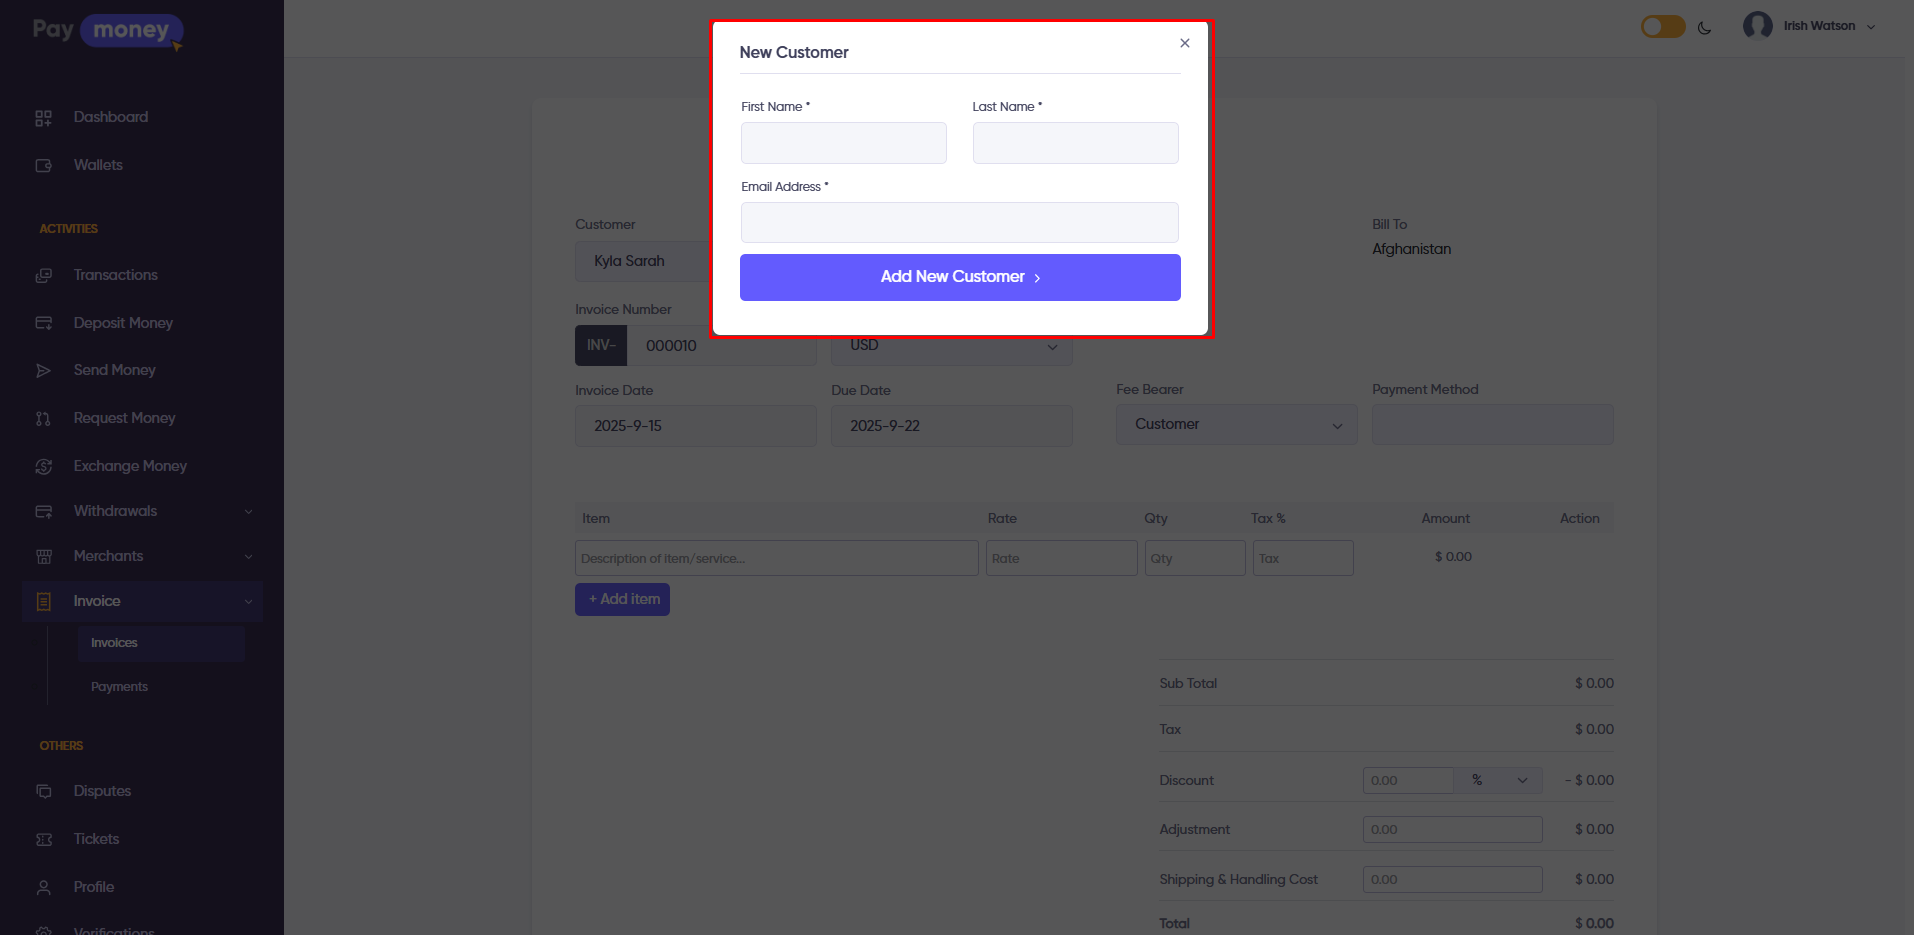Click the Send Money arrow icon
This screenshot has height=935, width=1914.
pos(43,371)
